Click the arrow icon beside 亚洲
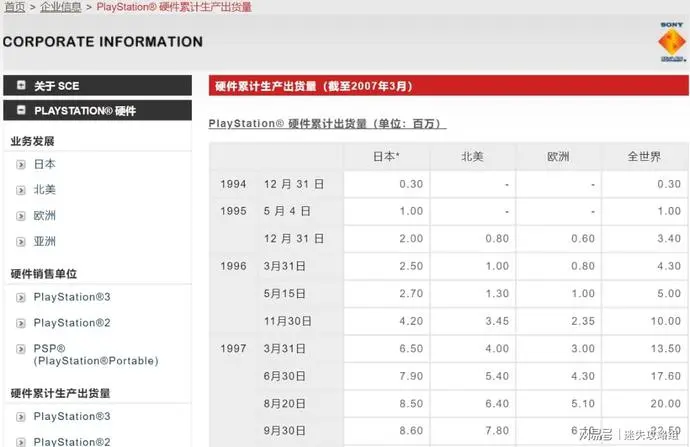 (x=21, y=242)
